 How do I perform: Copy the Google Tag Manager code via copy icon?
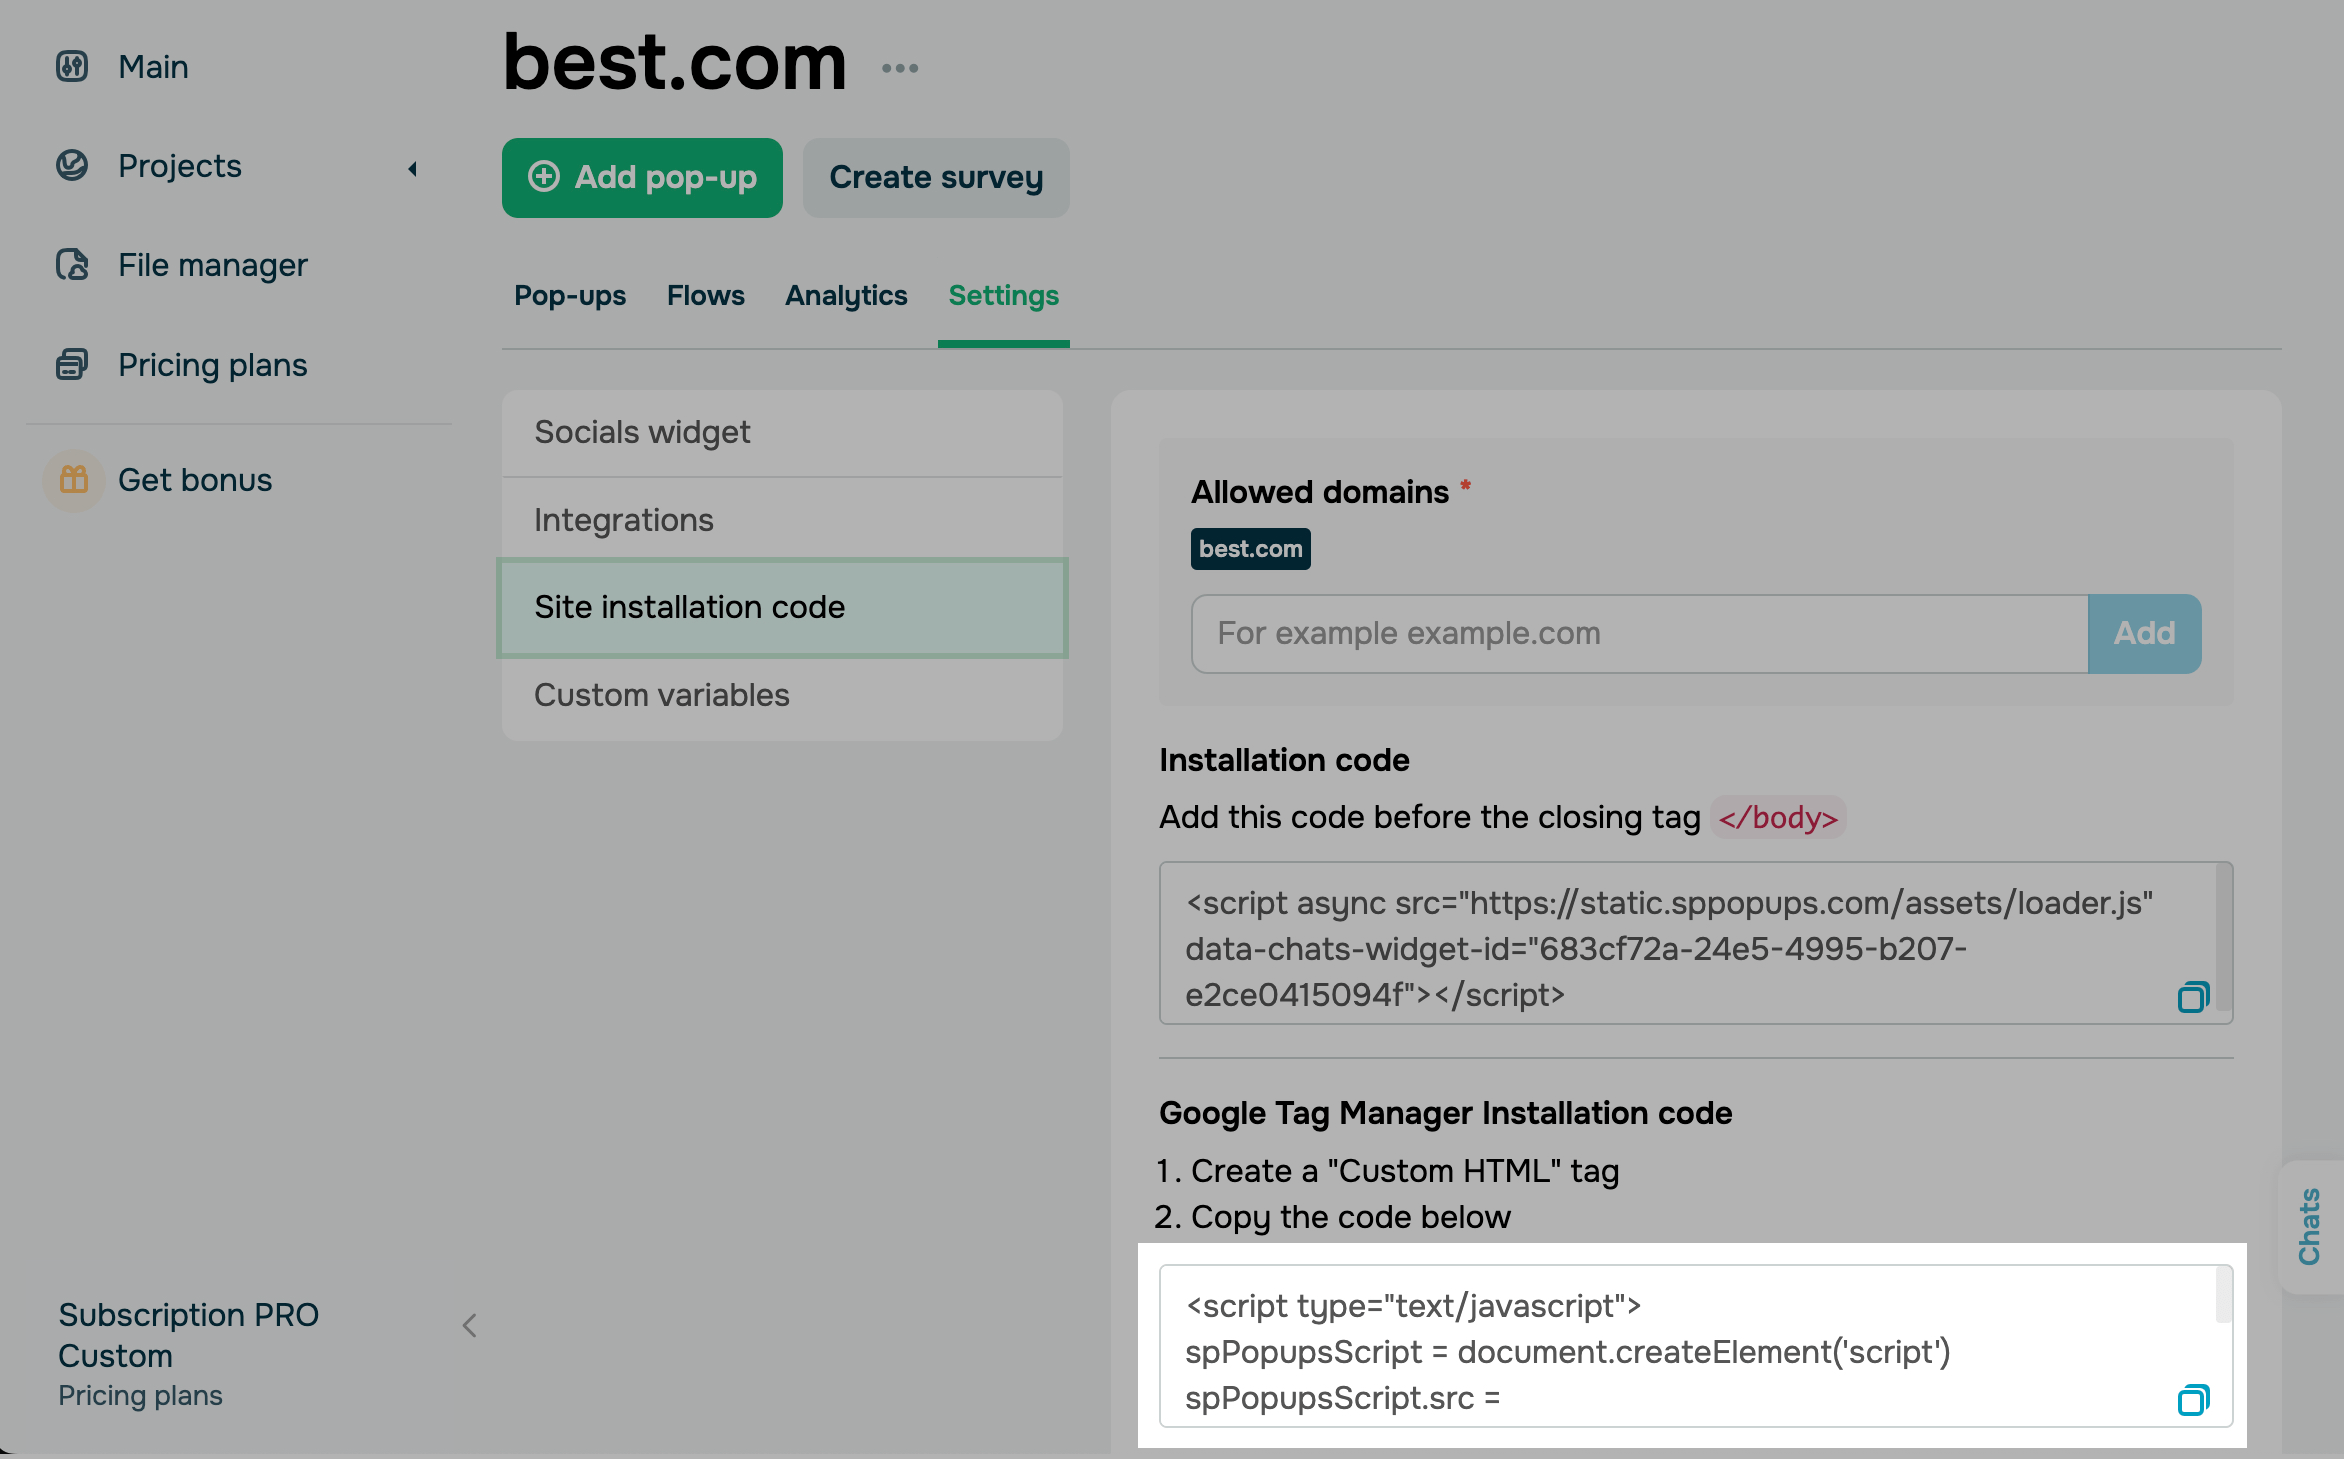click(2192, 1400)
